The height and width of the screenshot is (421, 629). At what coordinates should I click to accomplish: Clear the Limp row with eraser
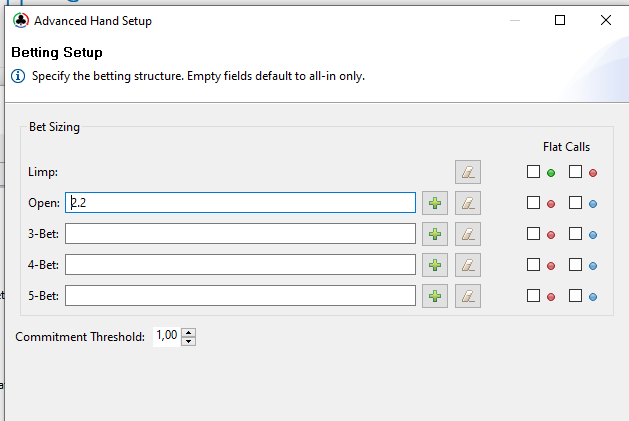pyautogui.click(x=468, y=172)
